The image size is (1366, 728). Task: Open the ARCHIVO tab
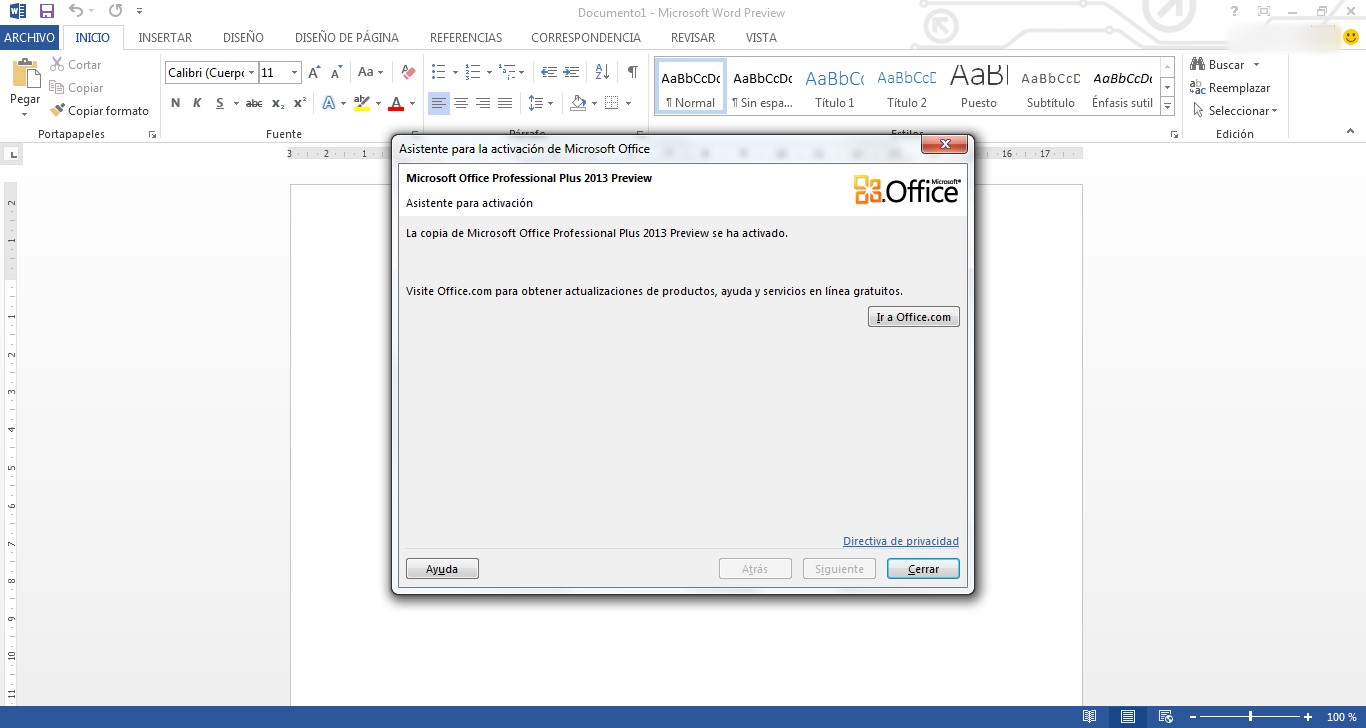[x=29, y=38]
